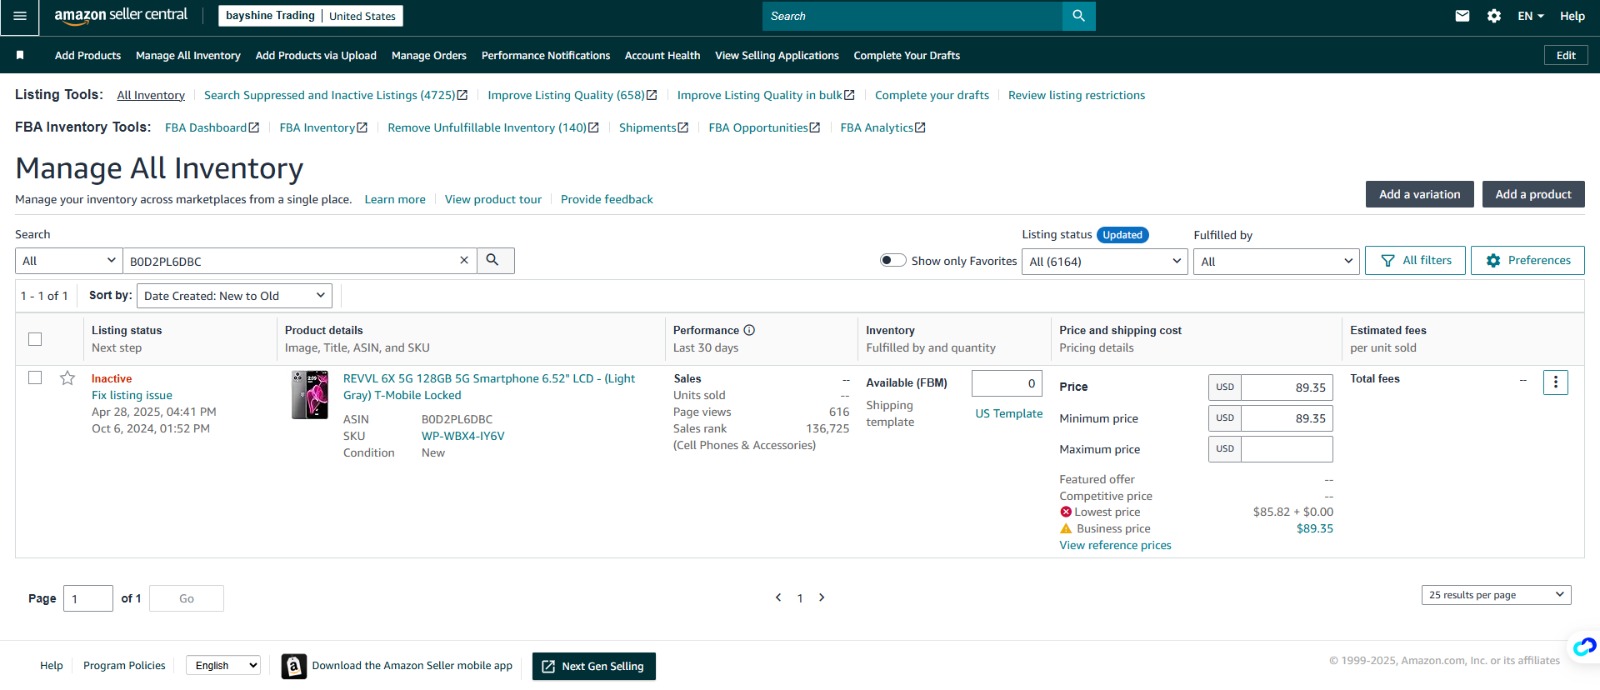Open the Sort by dropdown
Screen dimensions: 1600x690
(235, 296)
